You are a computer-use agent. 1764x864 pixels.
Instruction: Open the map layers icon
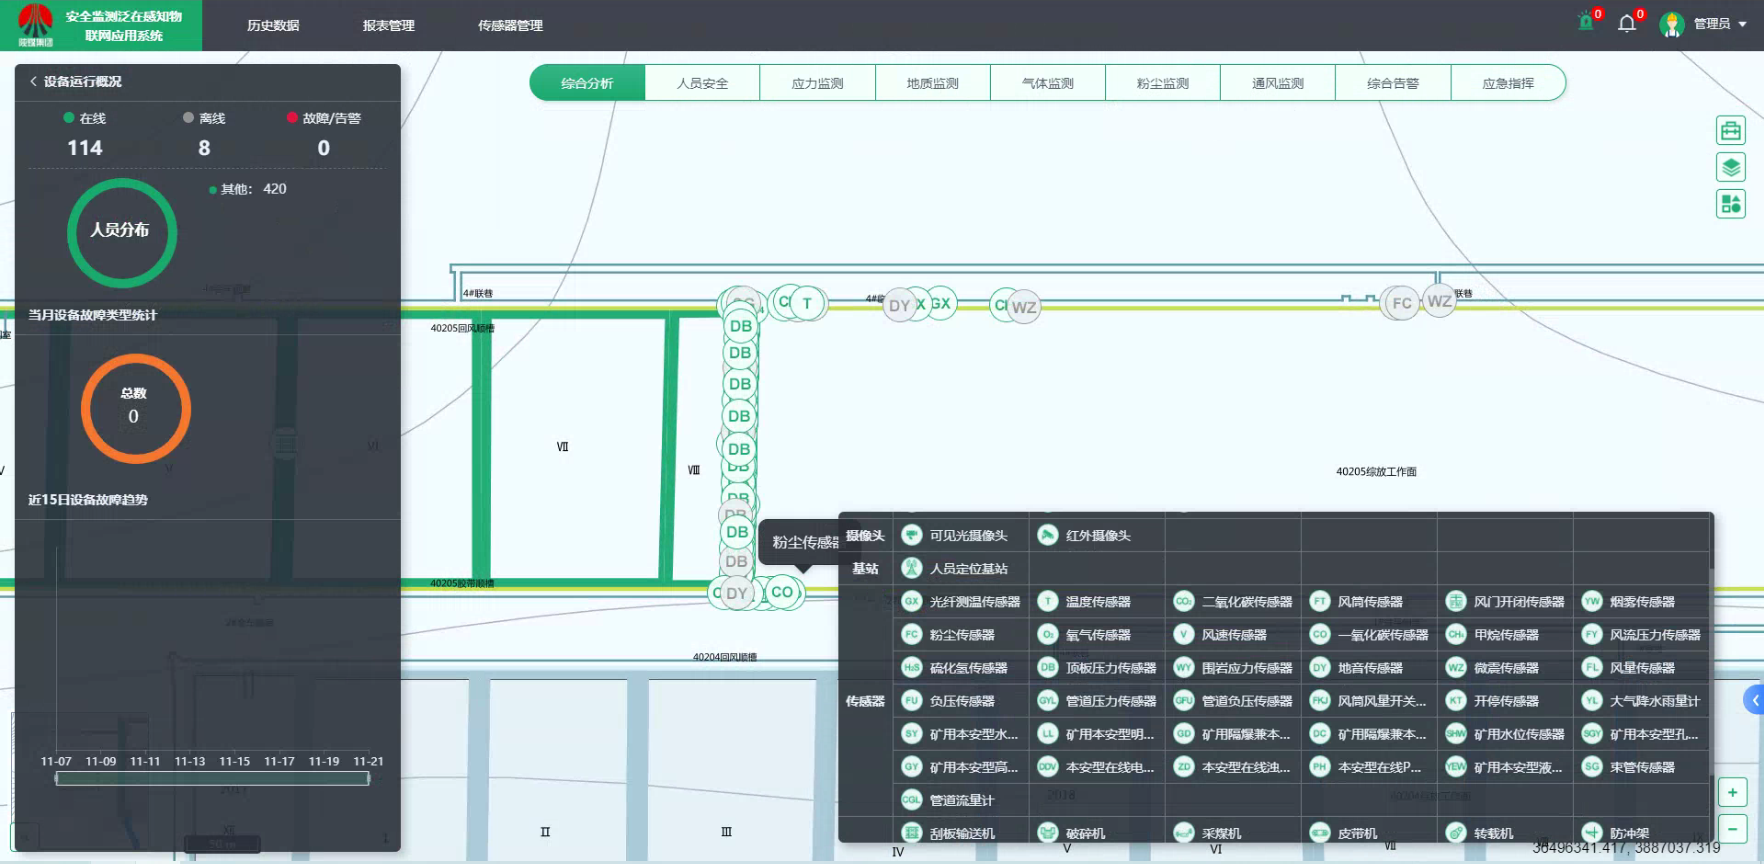pyautogui.click(x=1730, y=167)
